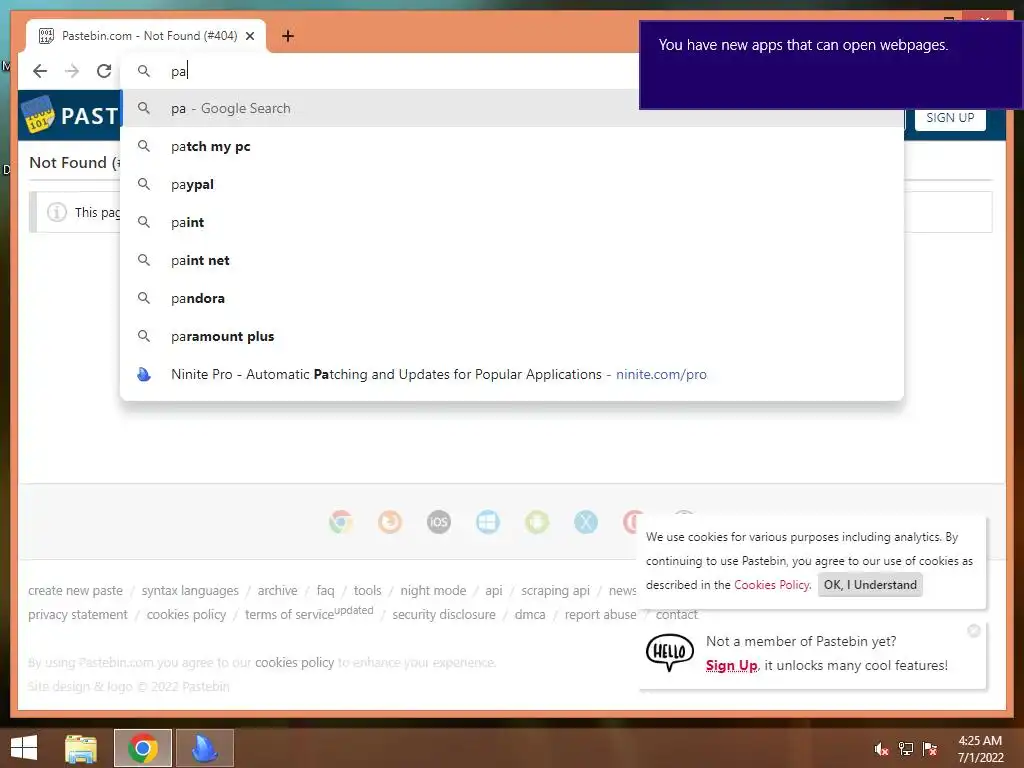Click the 'Not Found' page heading
1024x768 pixels.
coord(74,163)
